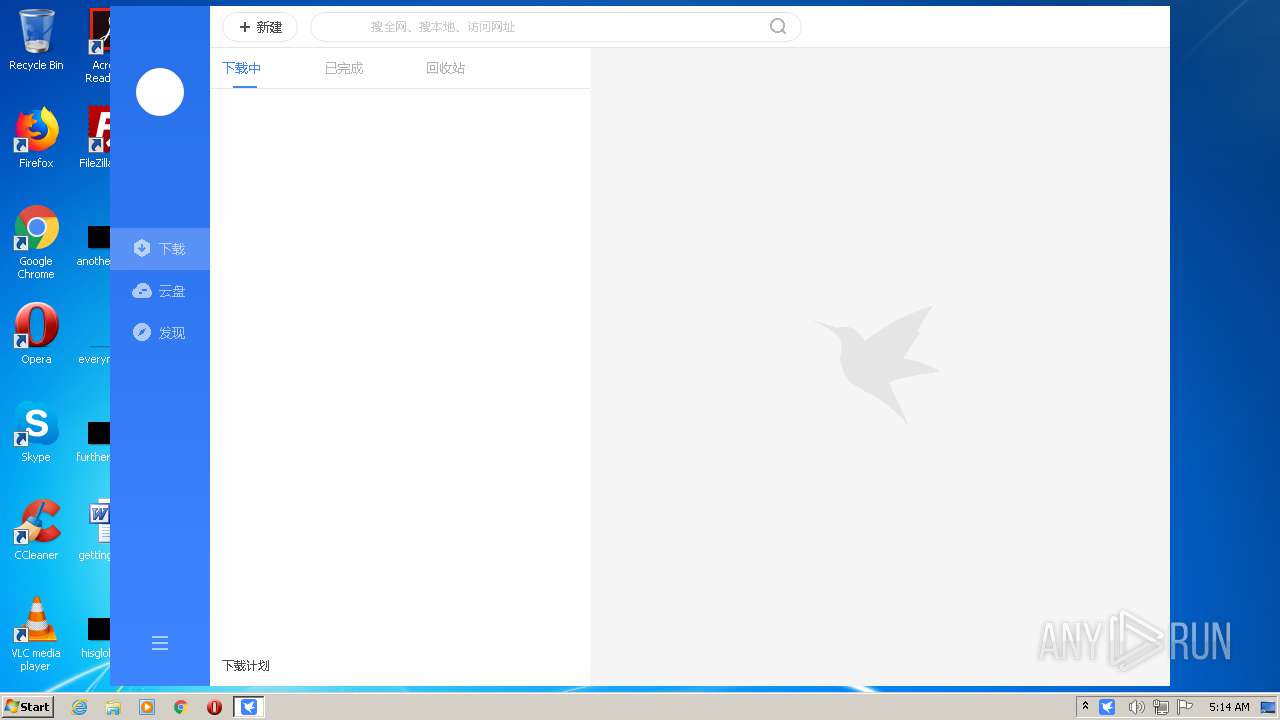Launch VLC media player from desktop

(x=36, y=635)
